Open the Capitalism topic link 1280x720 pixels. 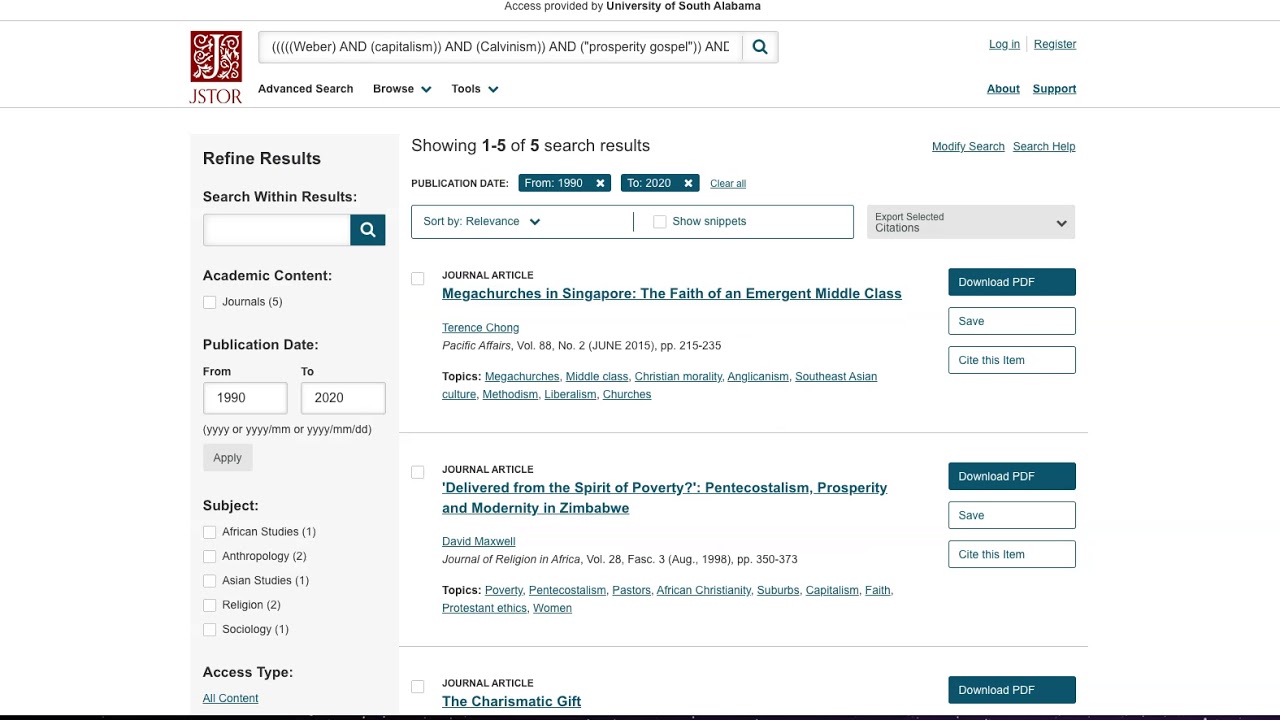(832, 591)
